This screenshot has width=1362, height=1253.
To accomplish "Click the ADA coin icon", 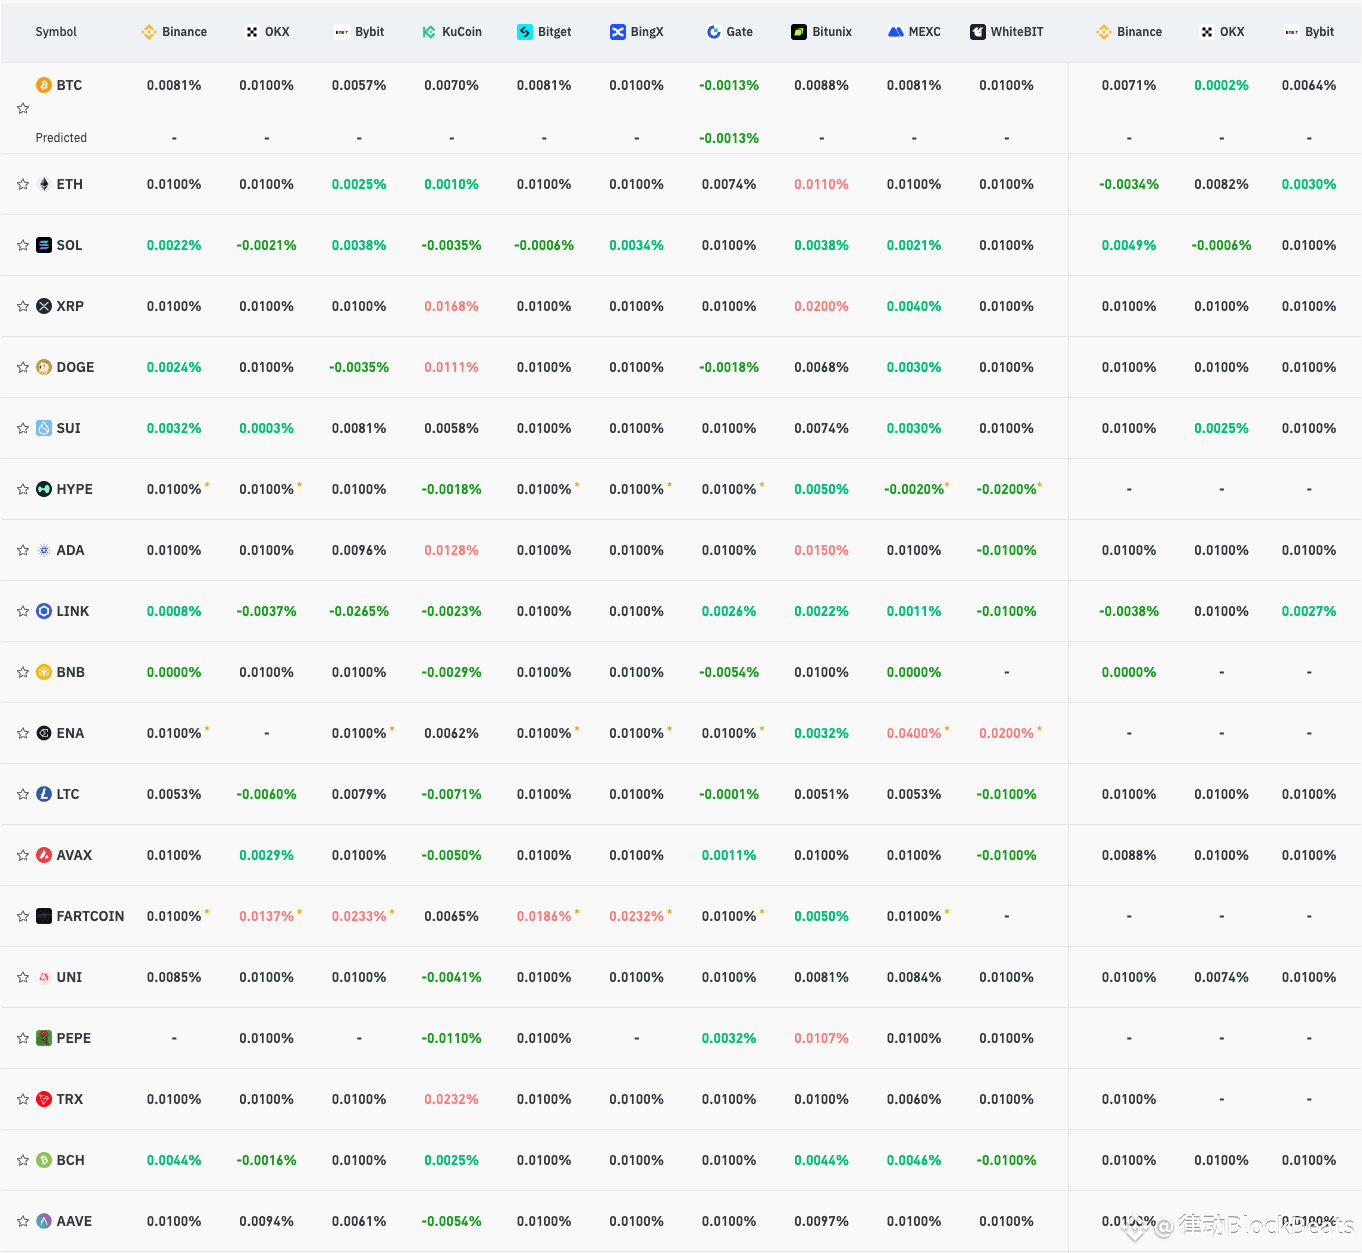I will click(x=44, y=550).
